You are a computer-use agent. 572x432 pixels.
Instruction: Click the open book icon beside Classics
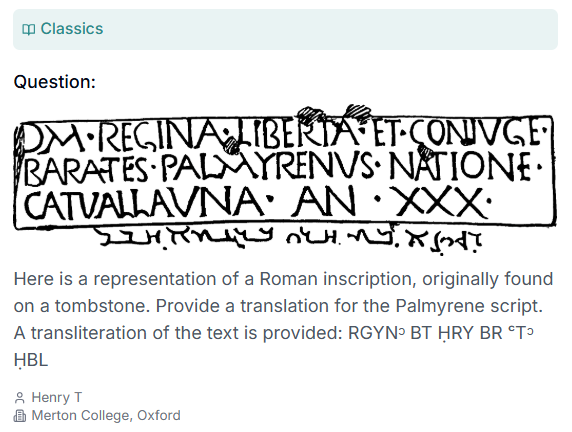coord(28,29)
